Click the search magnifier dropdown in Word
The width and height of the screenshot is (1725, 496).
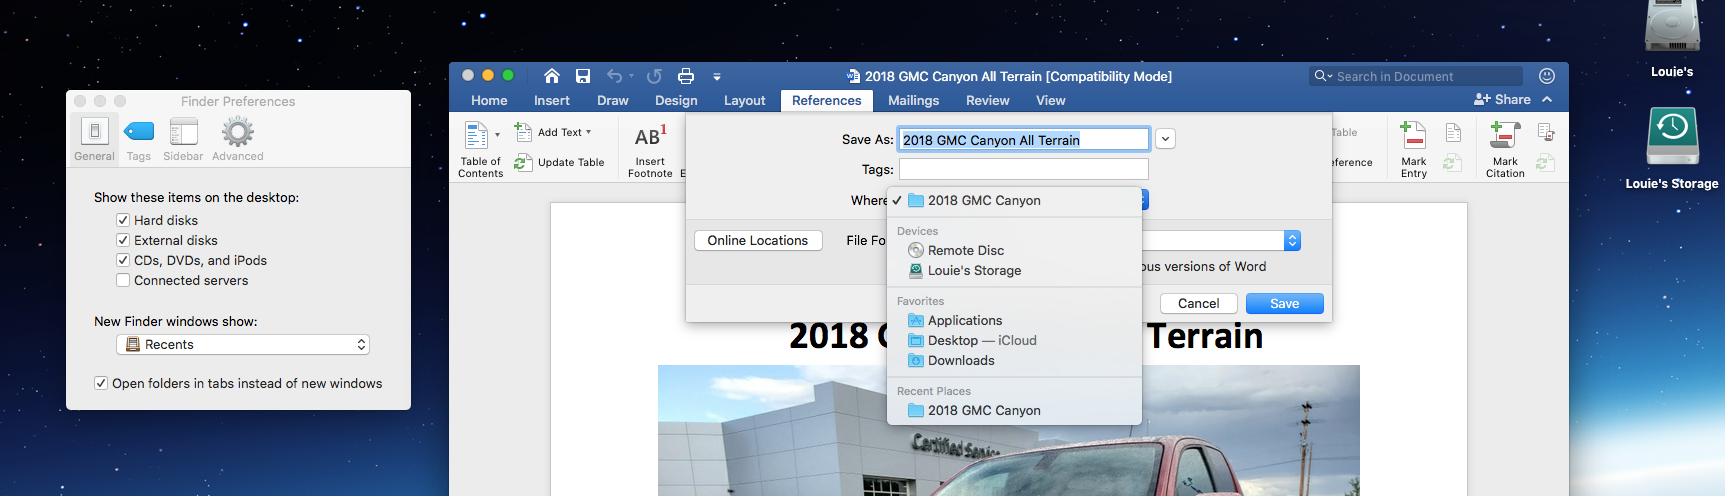tap(1323, 76)
